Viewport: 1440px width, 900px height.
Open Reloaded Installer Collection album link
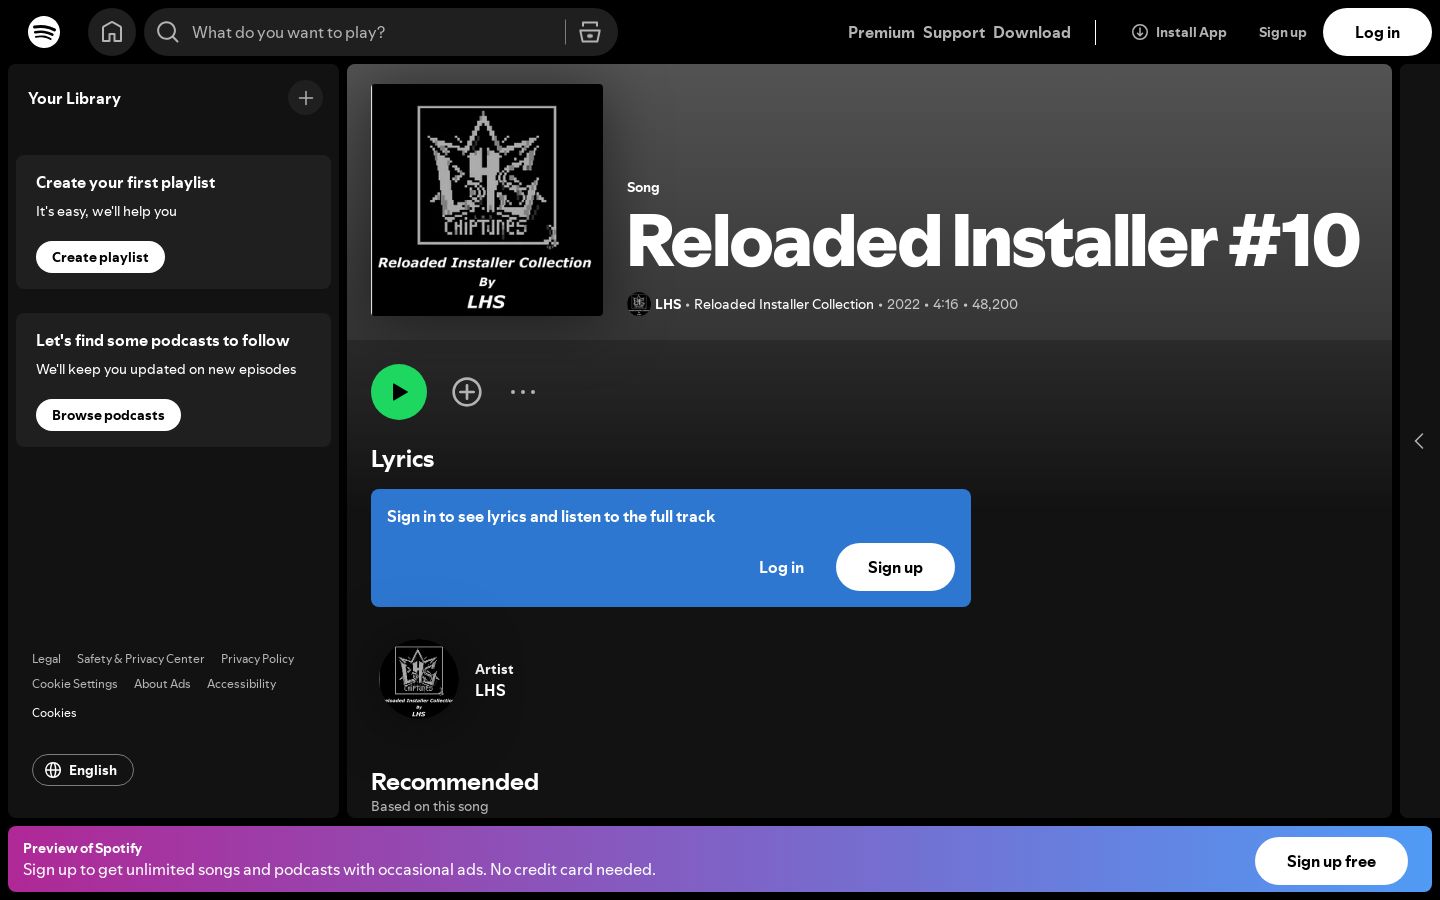784,304
